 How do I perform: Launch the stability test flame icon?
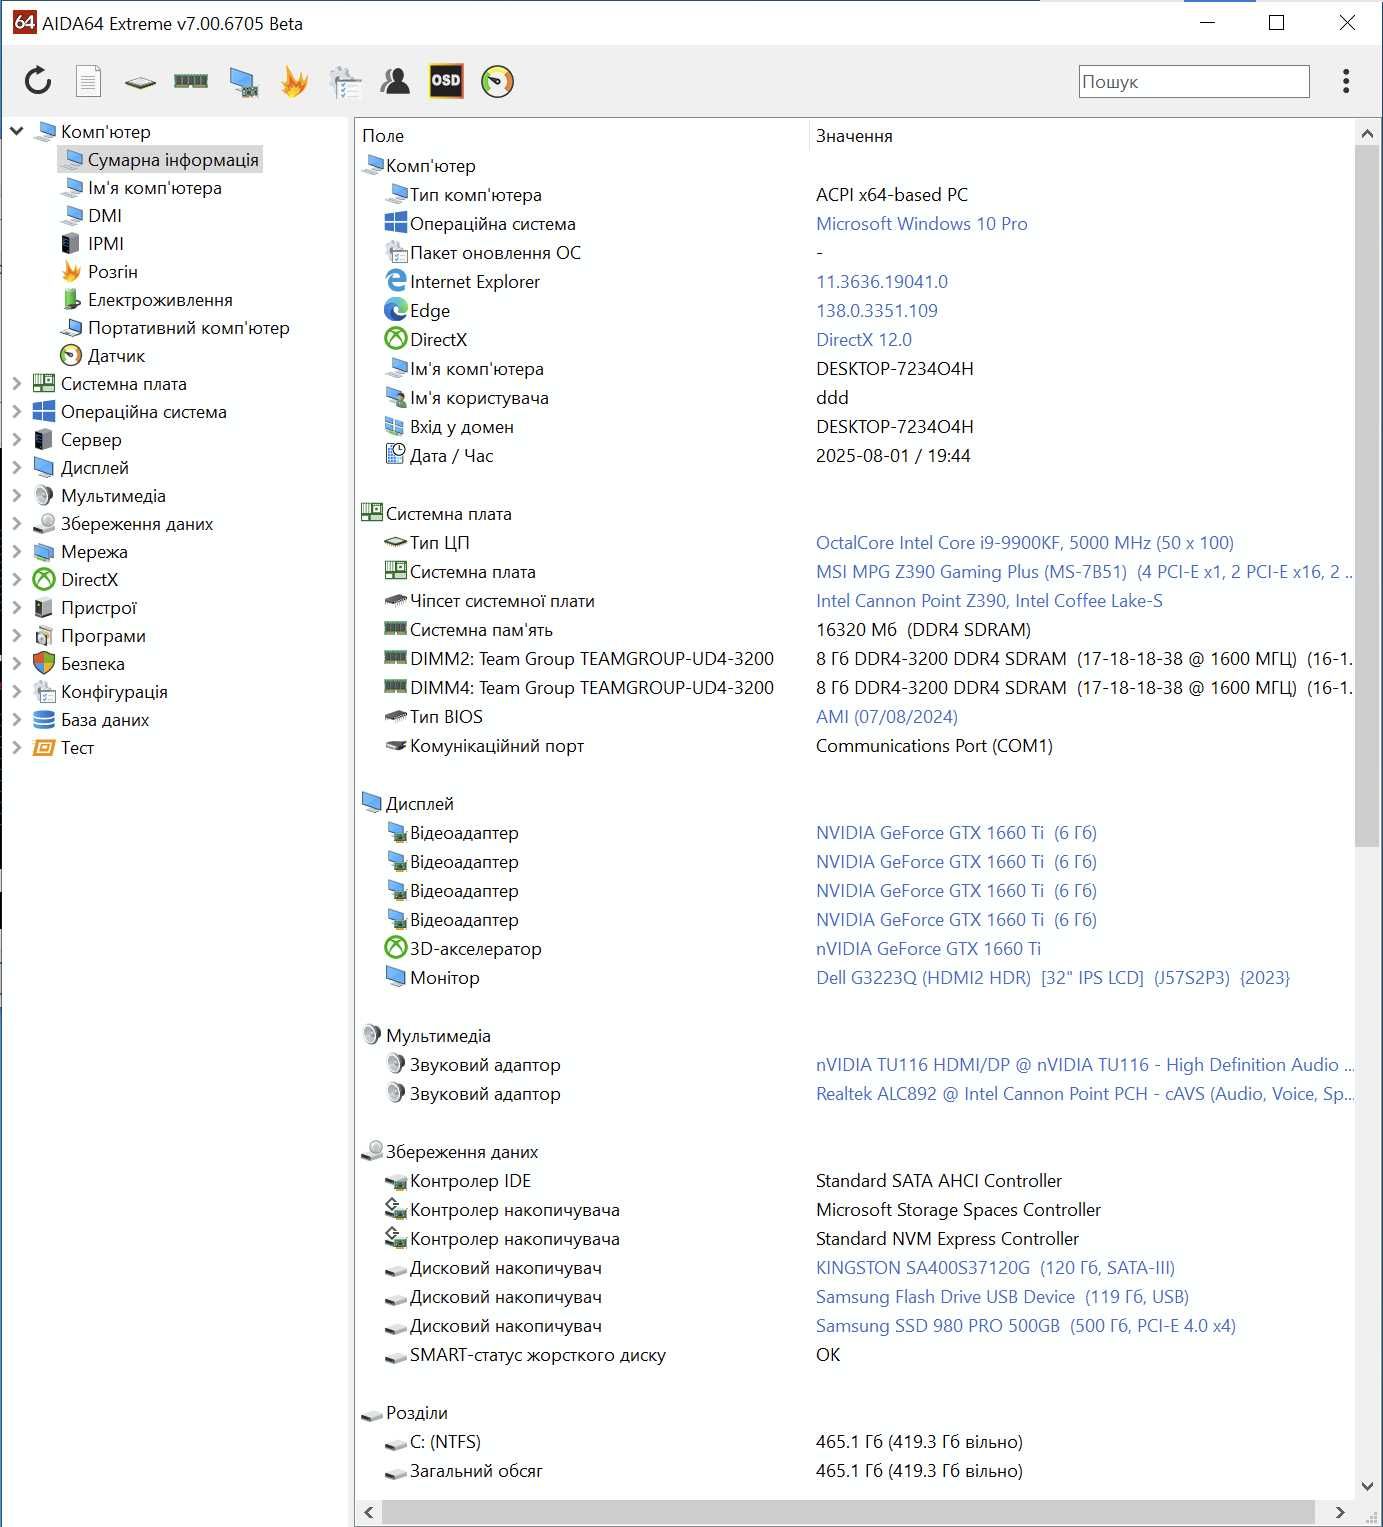(x=294, y=81)
